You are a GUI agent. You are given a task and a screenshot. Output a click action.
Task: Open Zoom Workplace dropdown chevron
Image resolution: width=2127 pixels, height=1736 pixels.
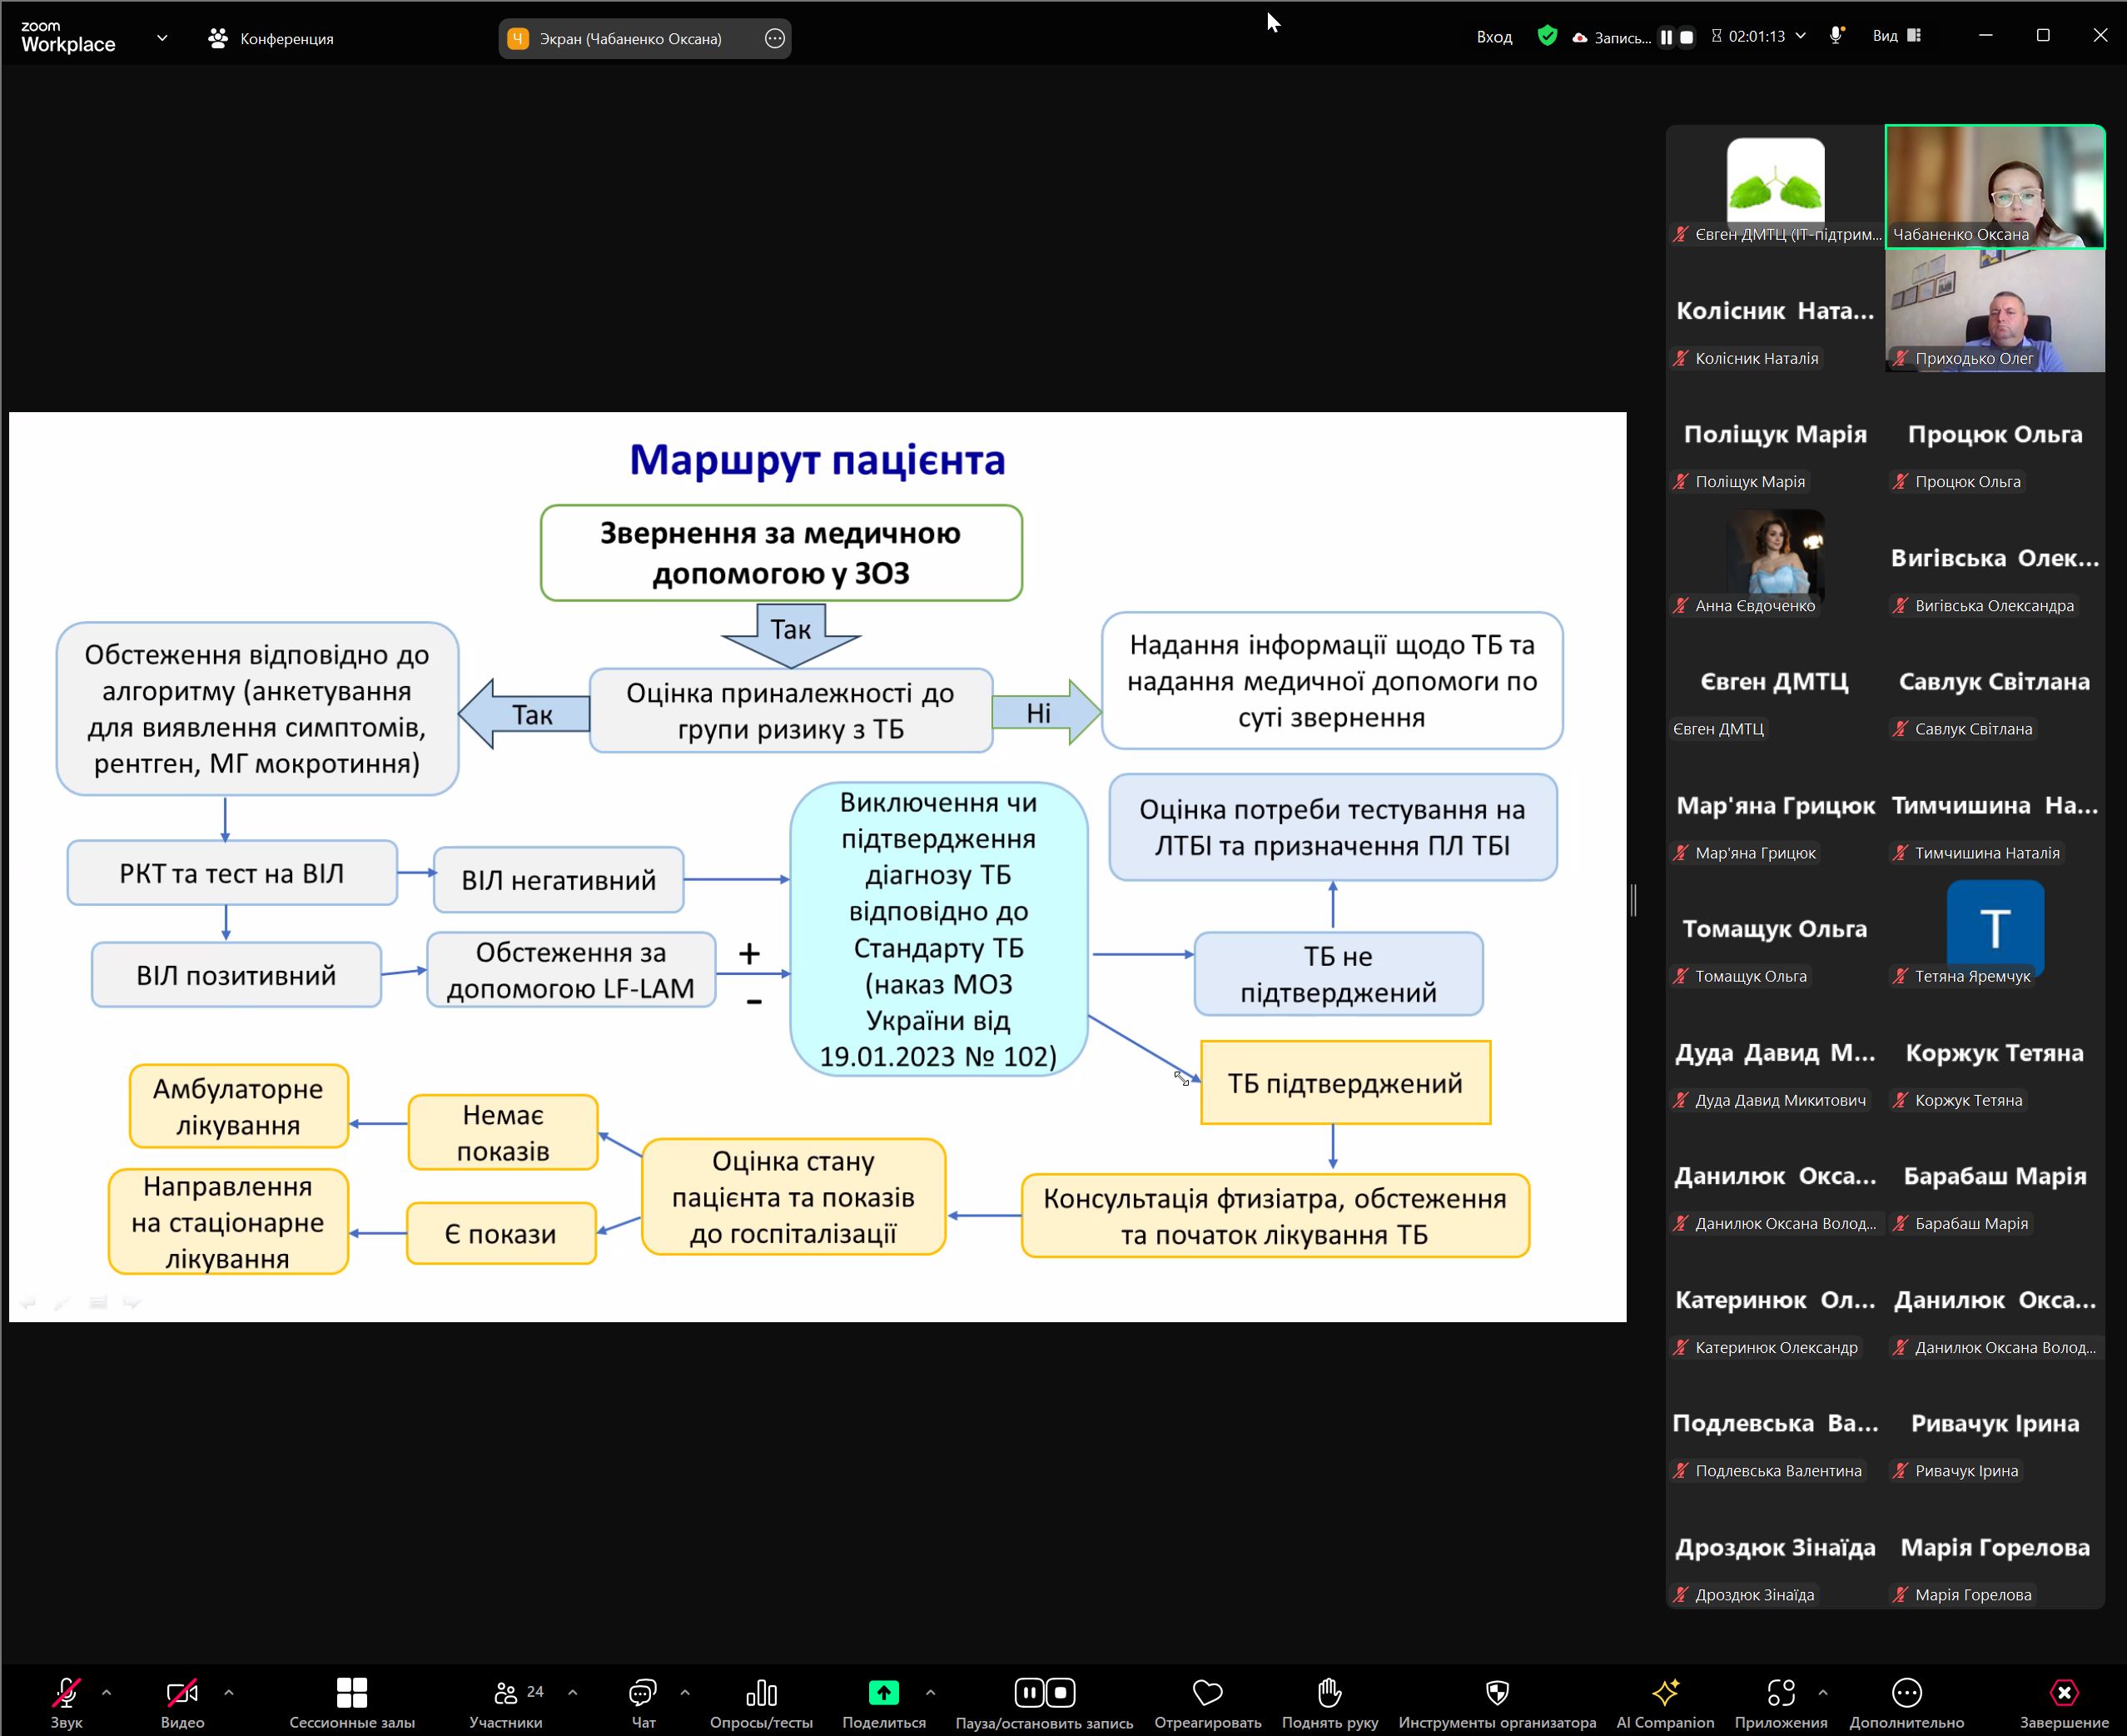pyautogui.click(x=162, y=38)
